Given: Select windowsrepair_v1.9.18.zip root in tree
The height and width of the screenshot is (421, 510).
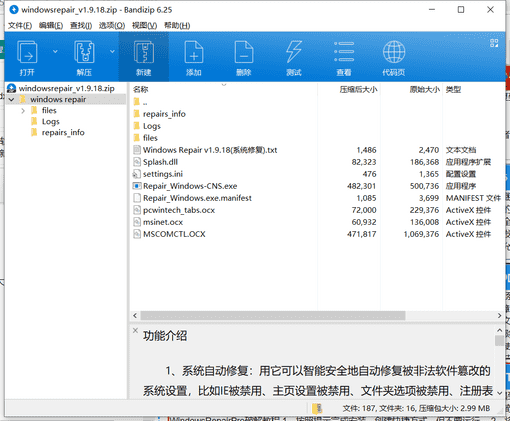Looking at the screenshot, I should point(66,88).
